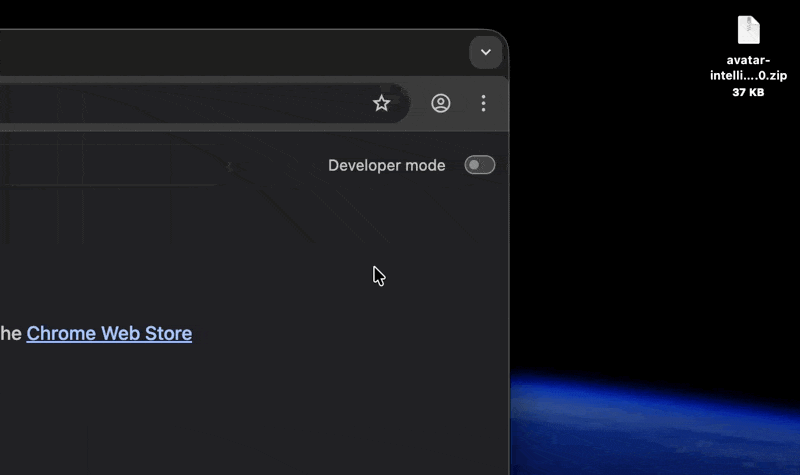Click the 'Developer mode' label text
800x475 pixels.
387,165
